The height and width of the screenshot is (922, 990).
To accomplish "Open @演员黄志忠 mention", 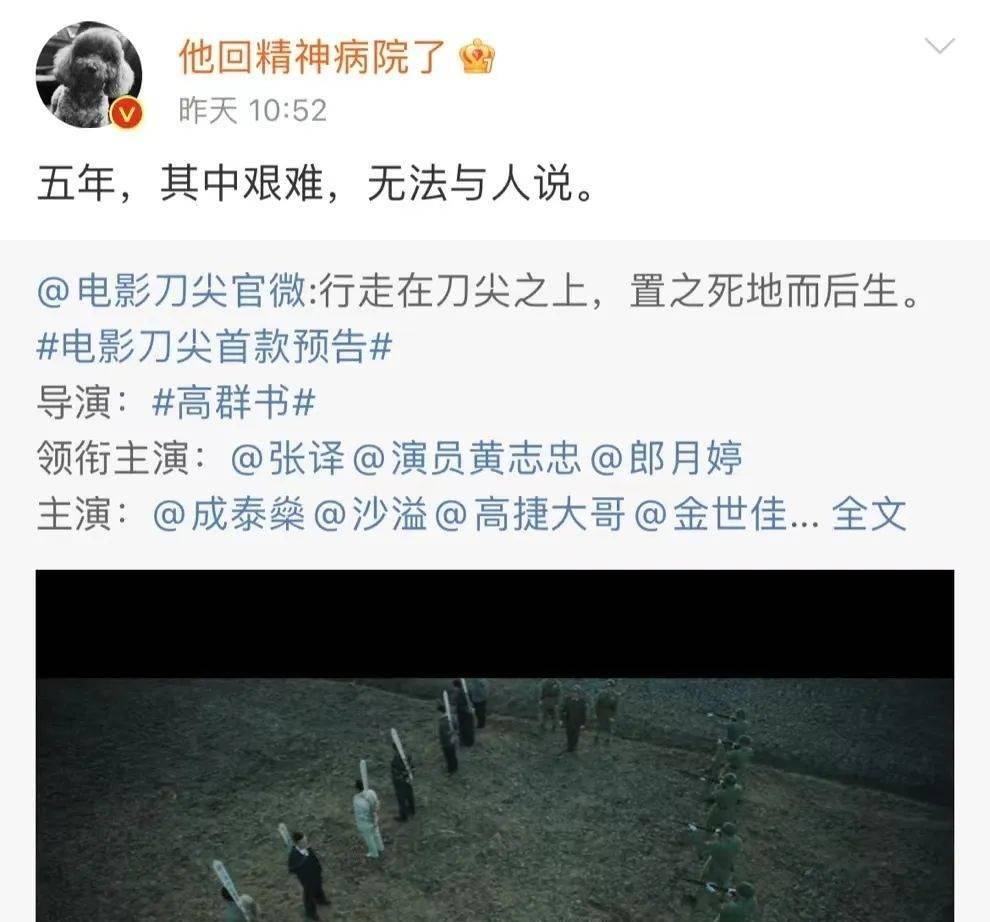I will 466,458.
